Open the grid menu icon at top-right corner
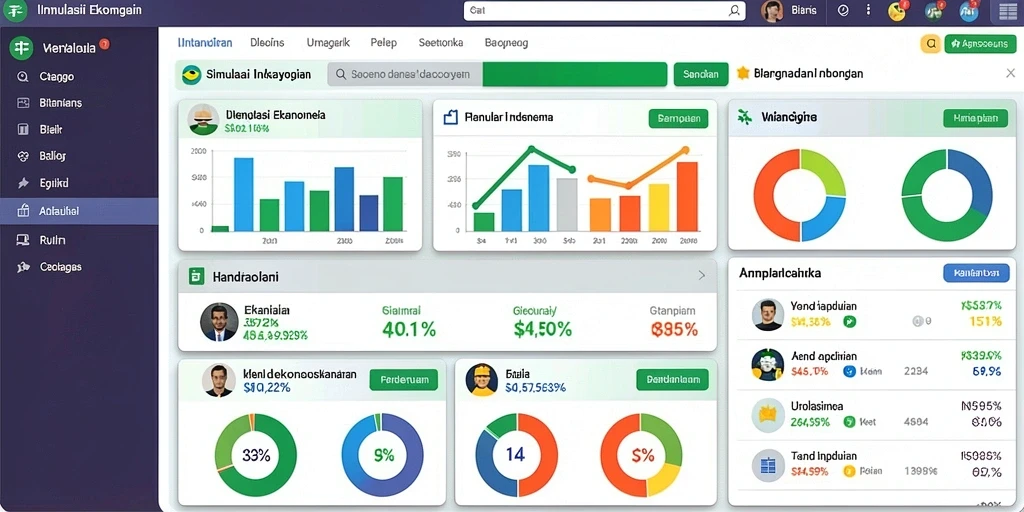This screenshot has width=1024, height=512. 1008,11
